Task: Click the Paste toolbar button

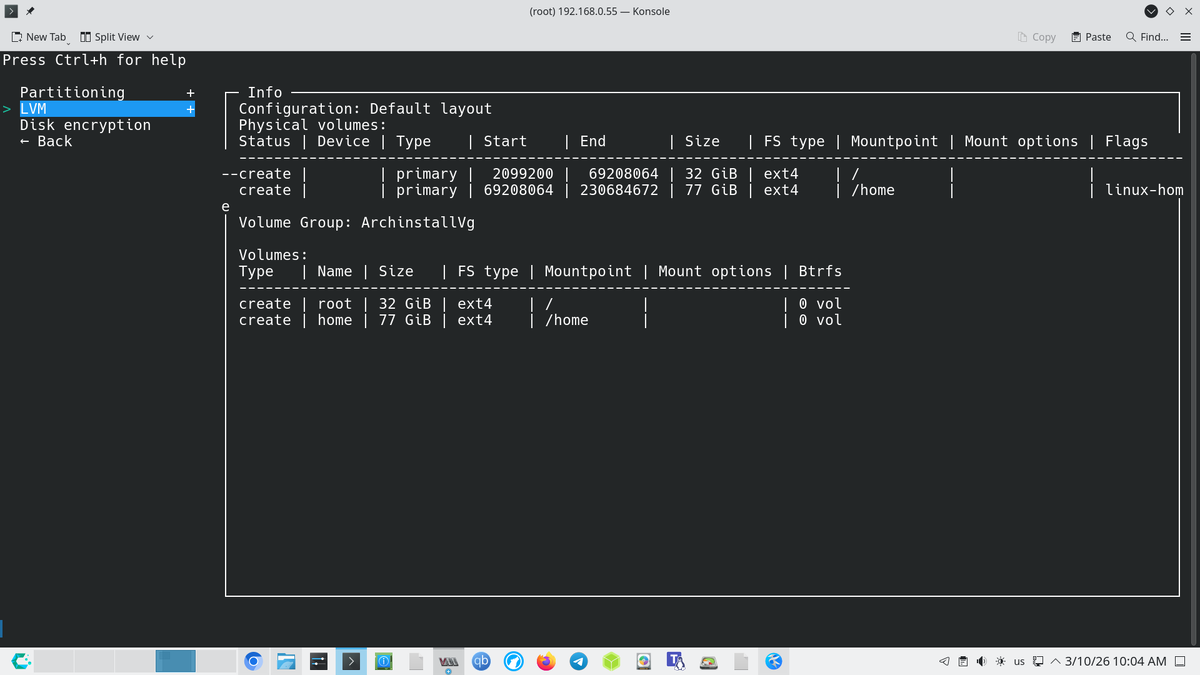Action: (1090, 36)
